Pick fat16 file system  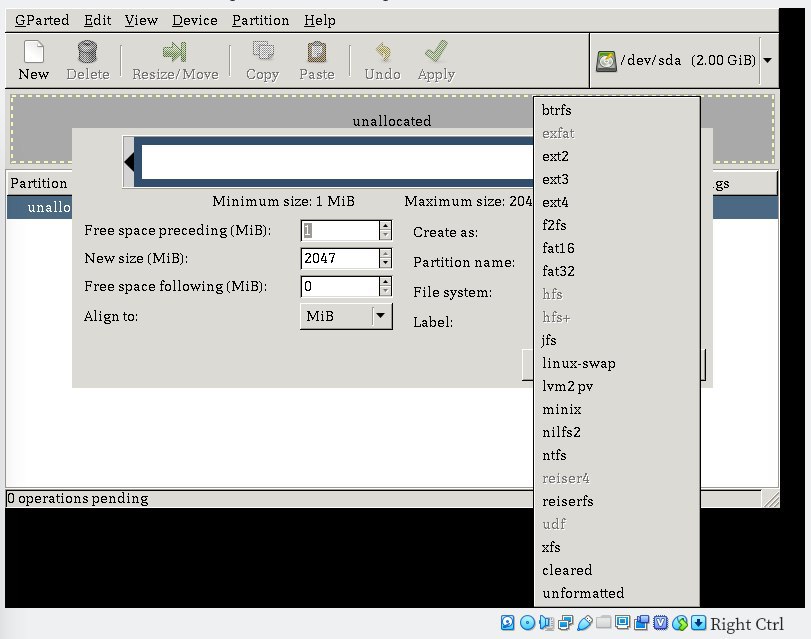point(617,248)
